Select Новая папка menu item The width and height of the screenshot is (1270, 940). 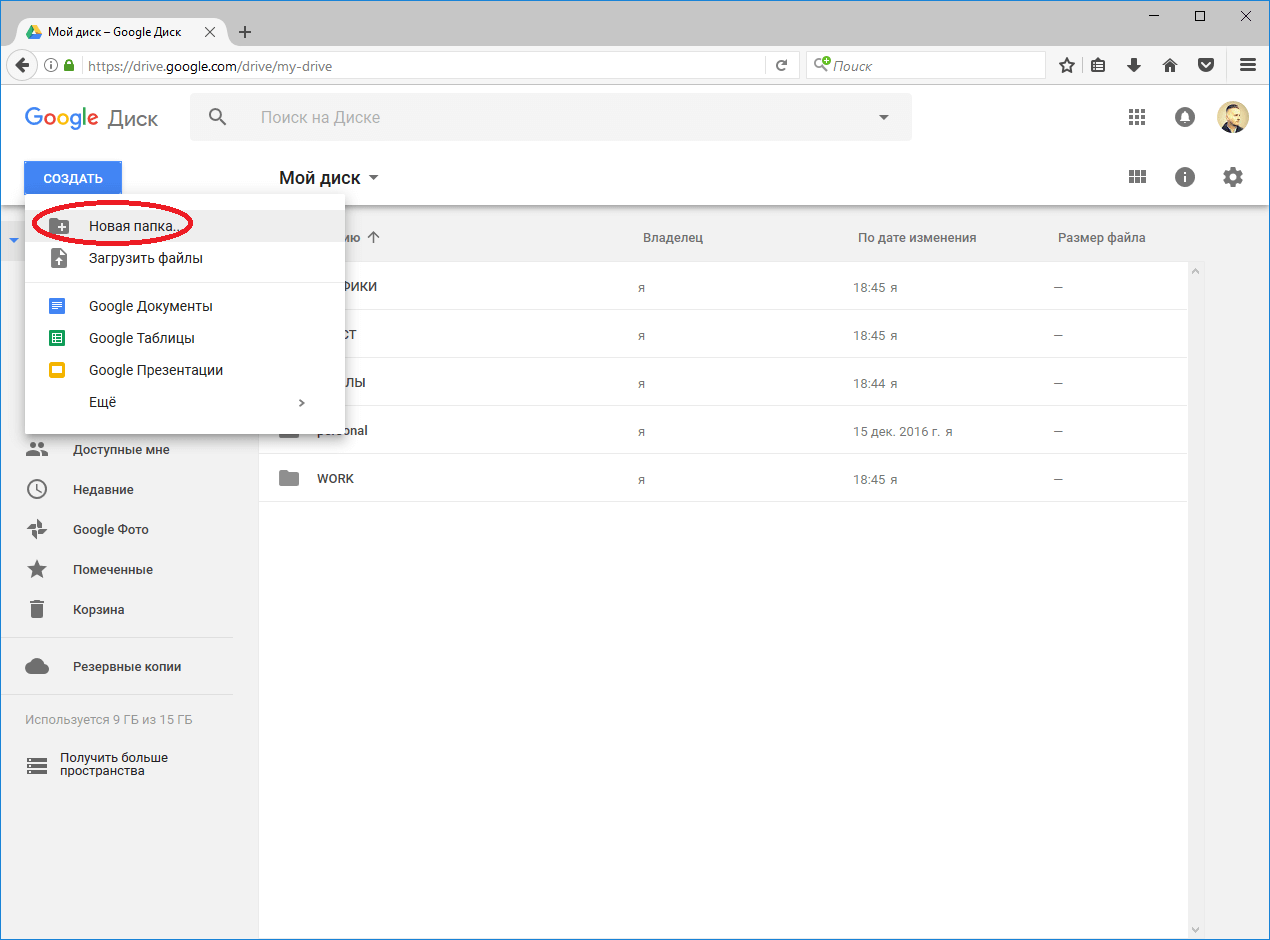point(133,226)
